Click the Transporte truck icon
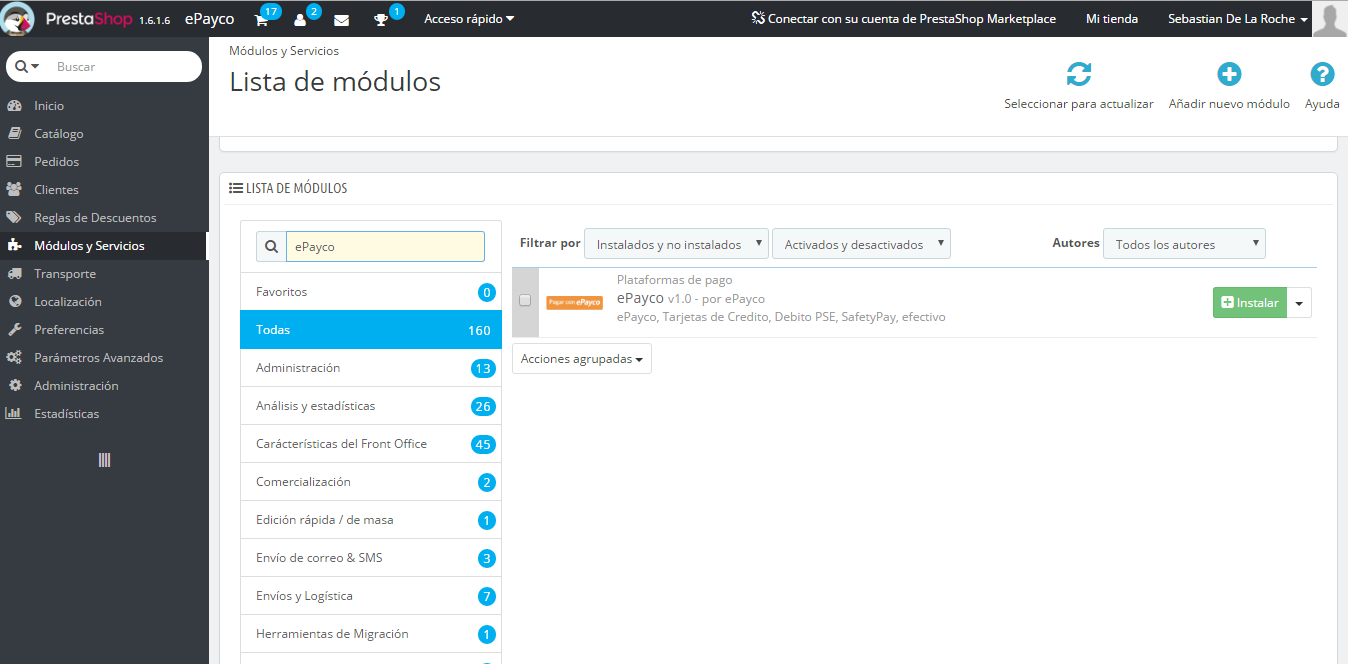This screenshot has height=664, width=1348. click(x=14, y=273)
